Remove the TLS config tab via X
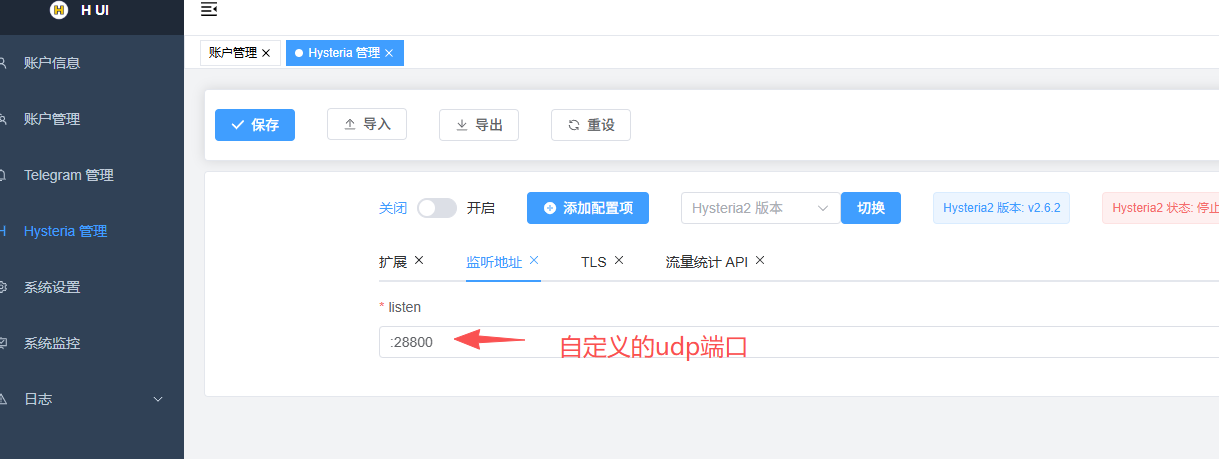This screenshot has width=1219, height=459. (619, 260)
